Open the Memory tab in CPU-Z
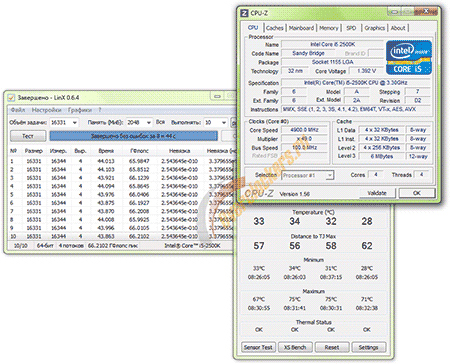The height and width of the screenshot is (364, 450). click(329, 28)
